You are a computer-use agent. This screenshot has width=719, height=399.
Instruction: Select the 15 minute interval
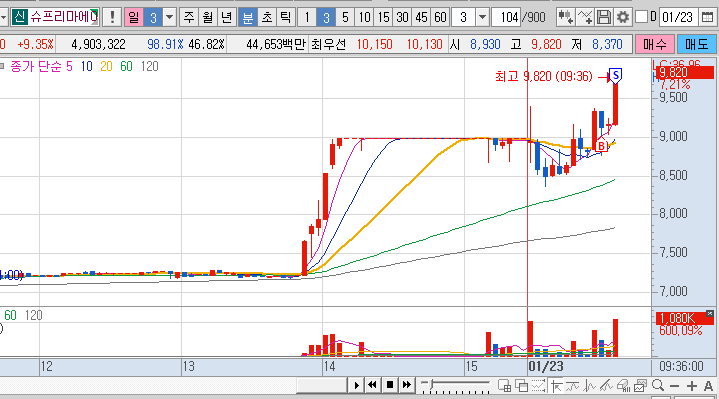pos(383,17)
